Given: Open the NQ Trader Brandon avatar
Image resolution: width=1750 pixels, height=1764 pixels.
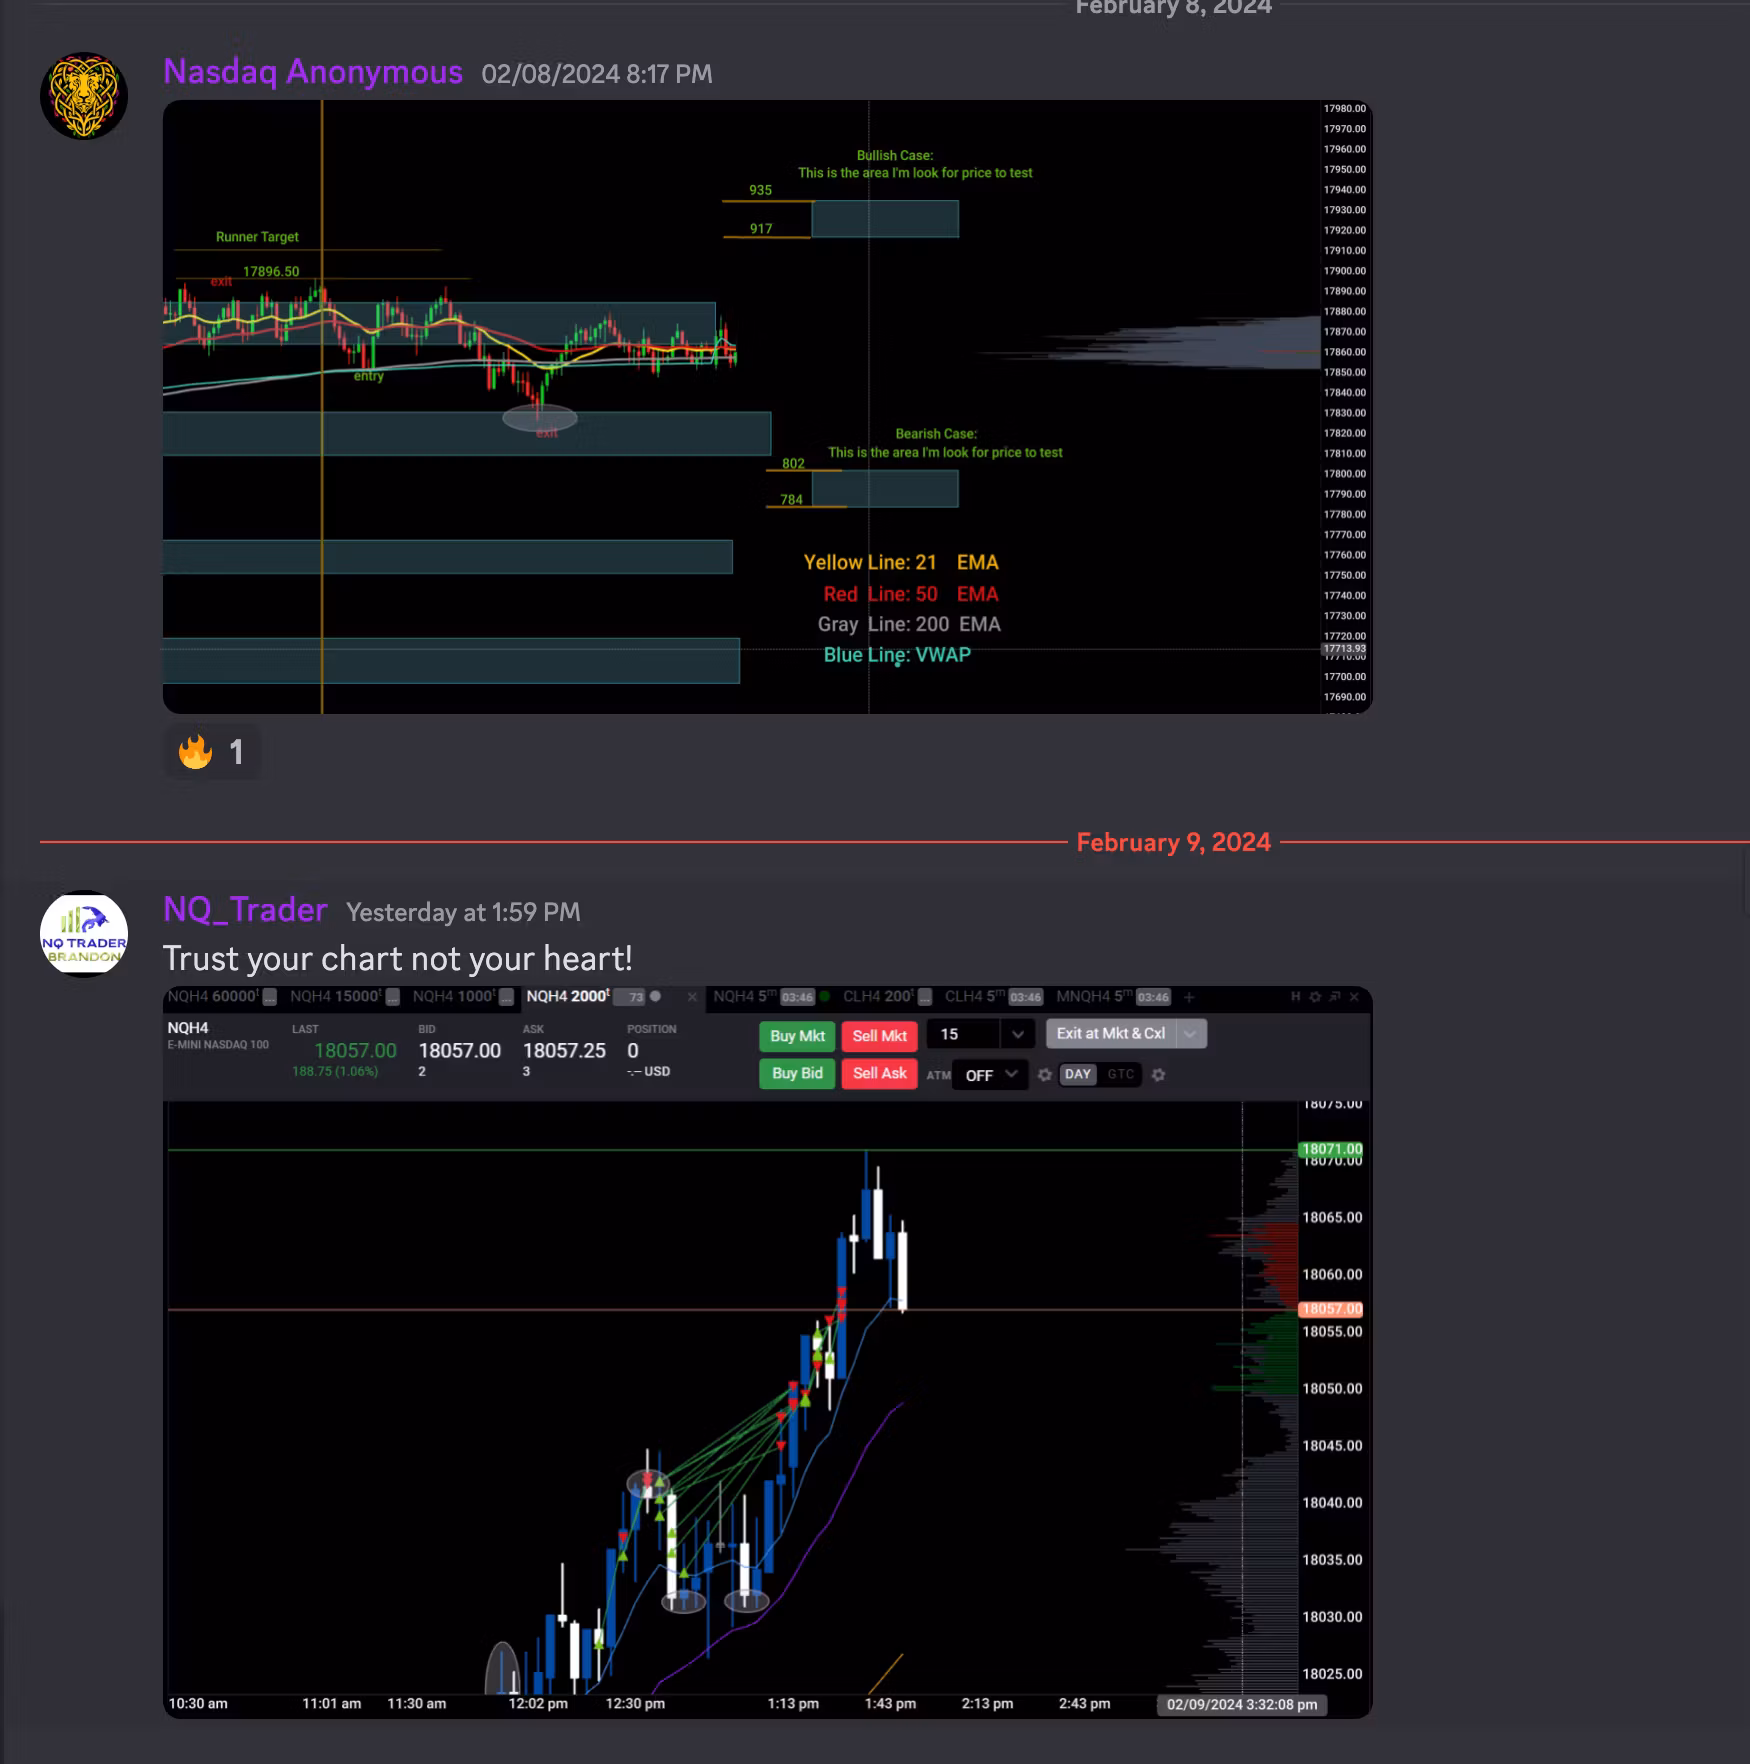Looking at the screenshot, I should 84,934.
